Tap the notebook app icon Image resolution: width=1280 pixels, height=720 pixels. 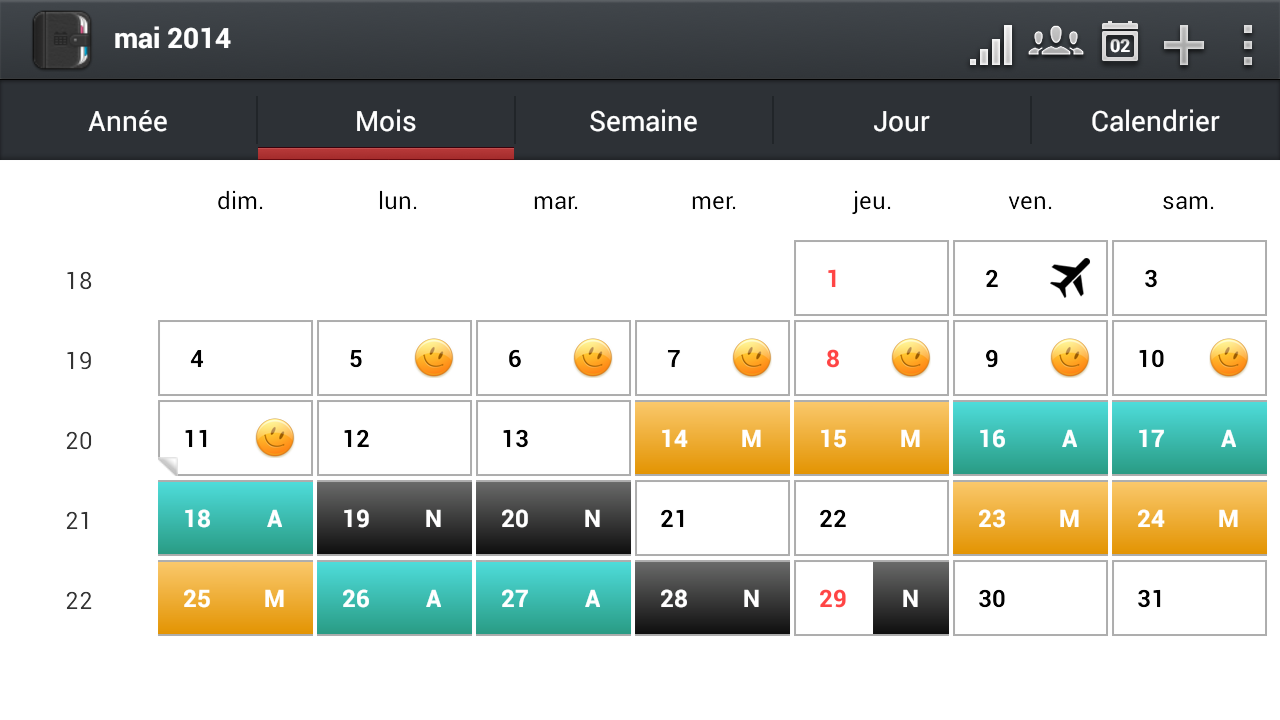(62, 40)
